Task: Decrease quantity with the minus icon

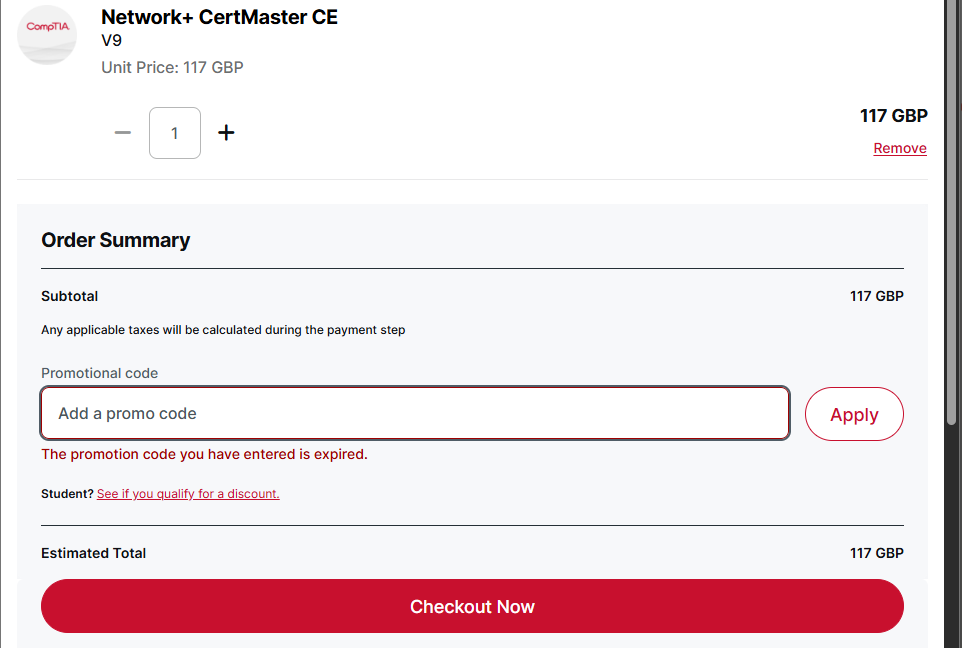Action: [x=123, y=133]
